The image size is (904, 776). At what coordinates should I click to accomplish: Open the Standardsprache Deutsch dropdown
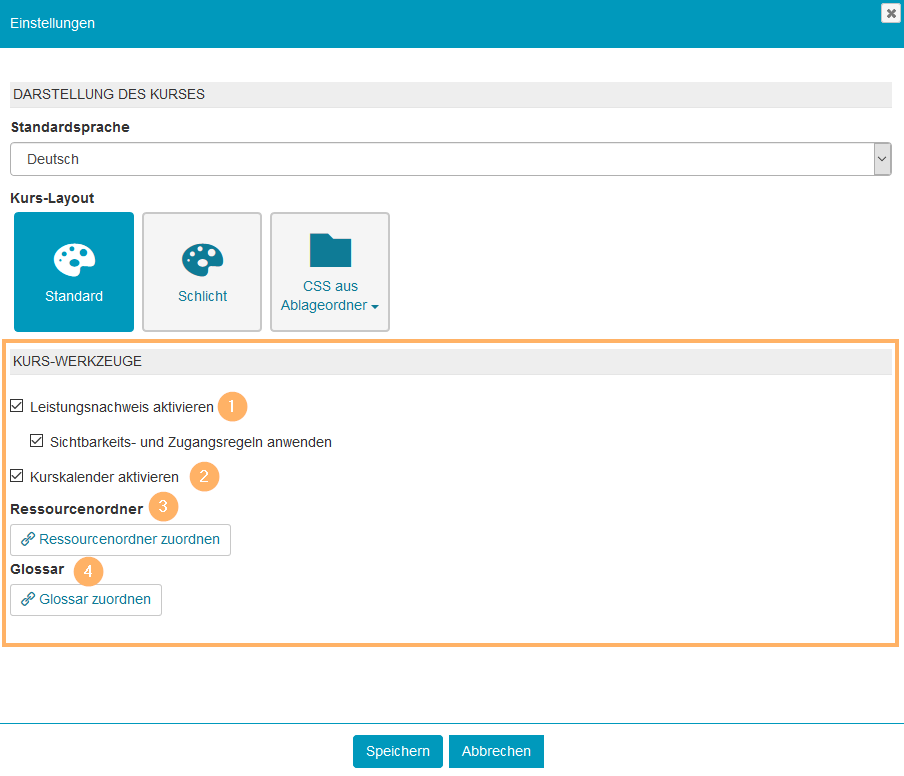(440, 159)
